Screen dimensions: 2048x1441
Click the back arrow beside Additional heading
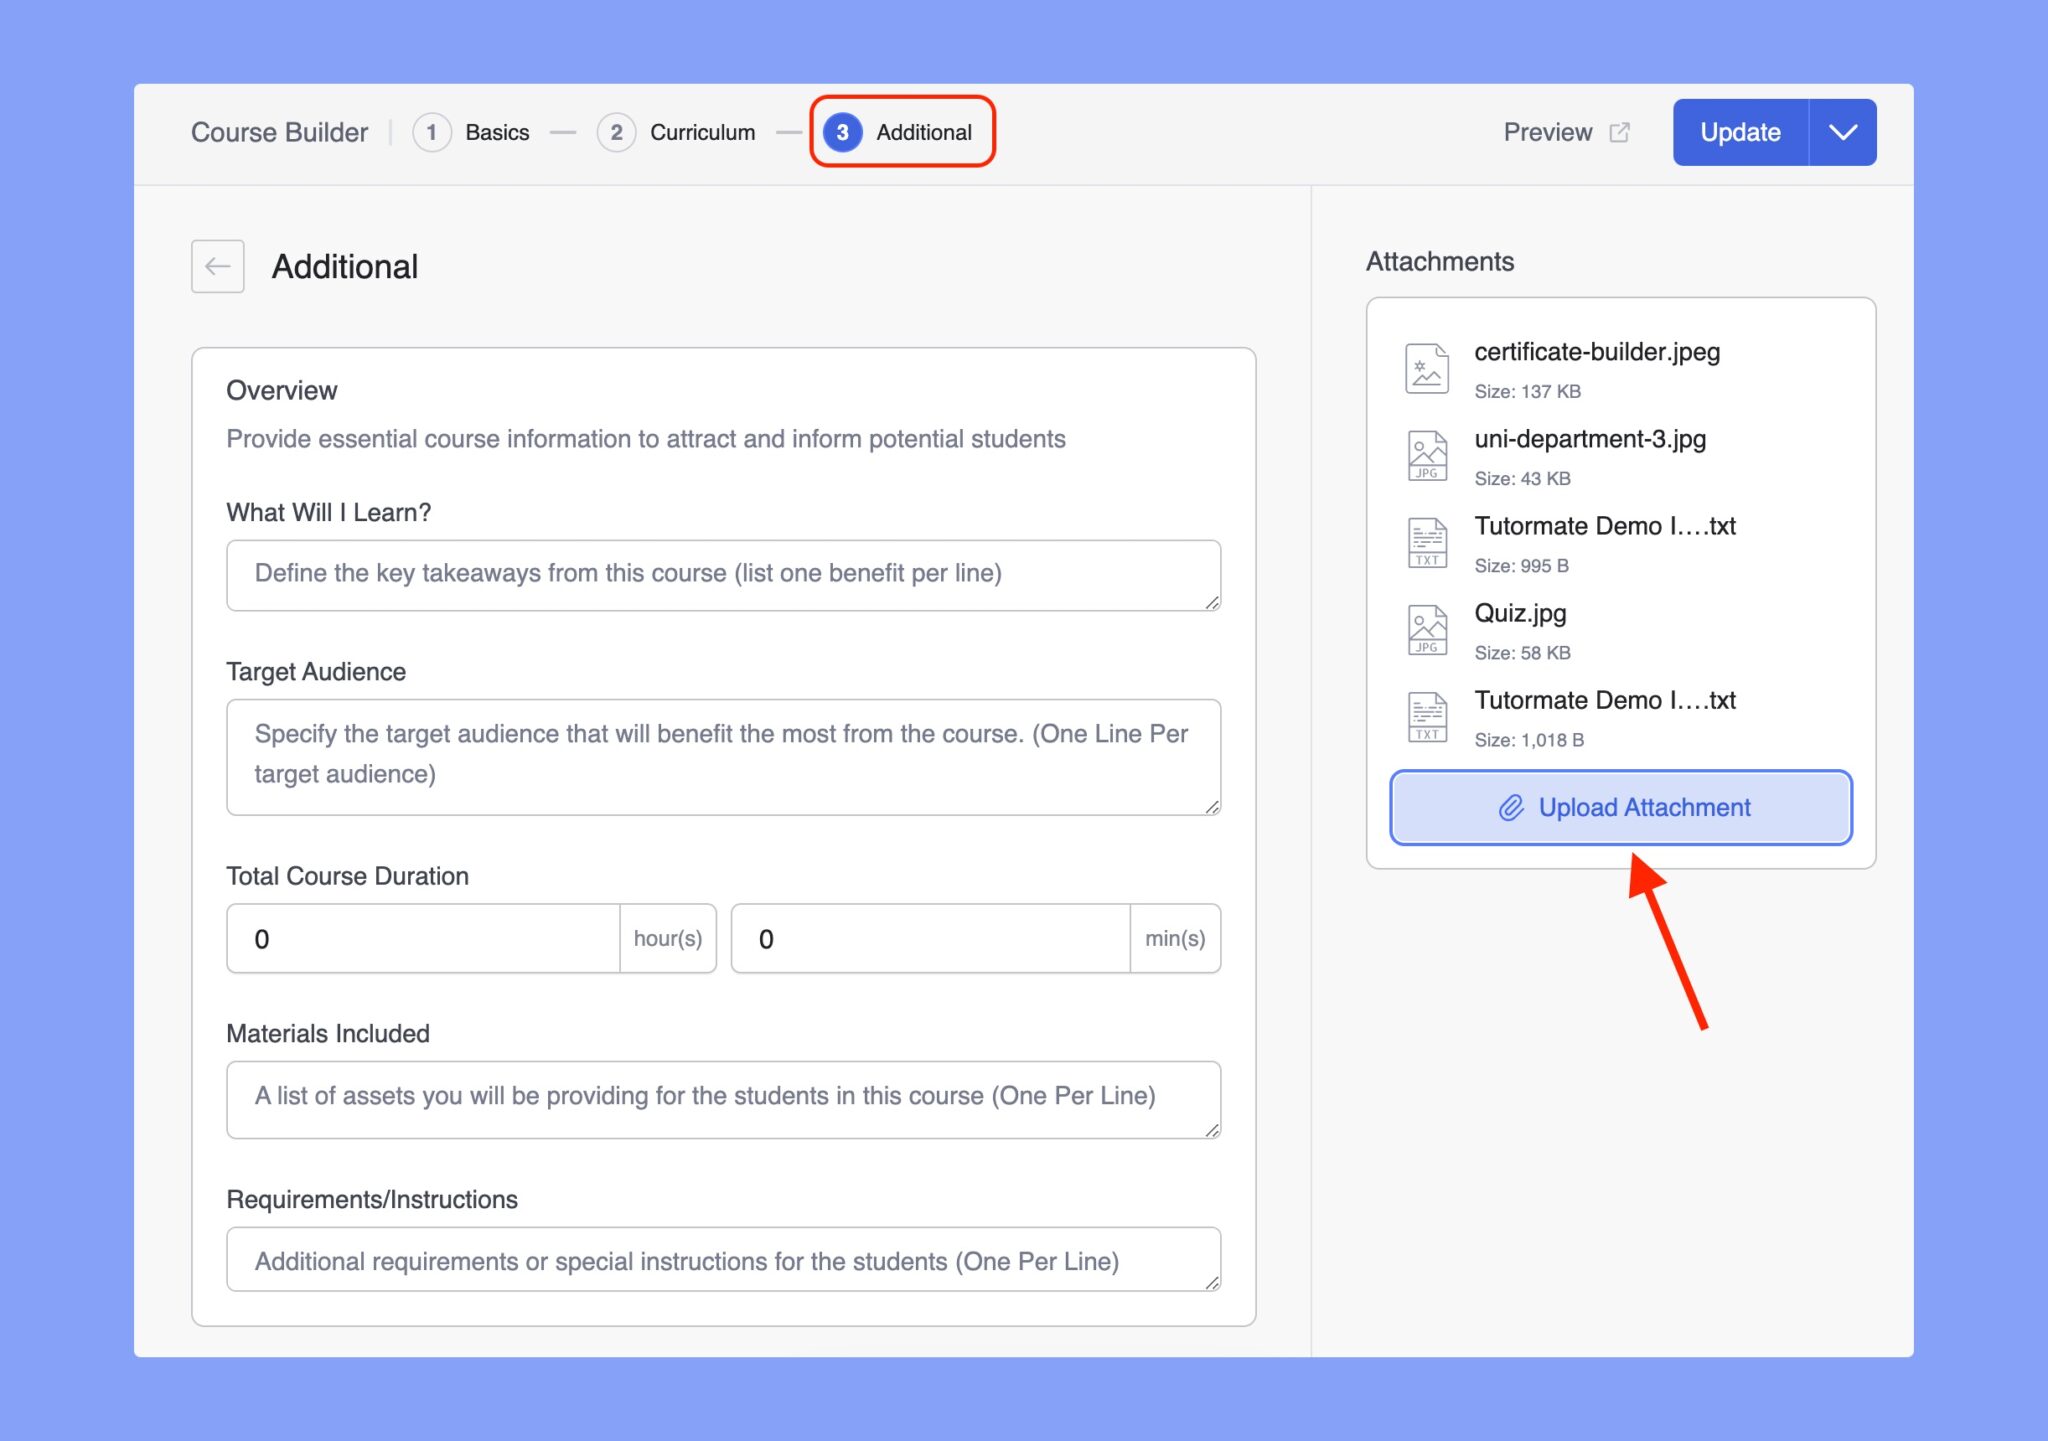tap(217, 266)
